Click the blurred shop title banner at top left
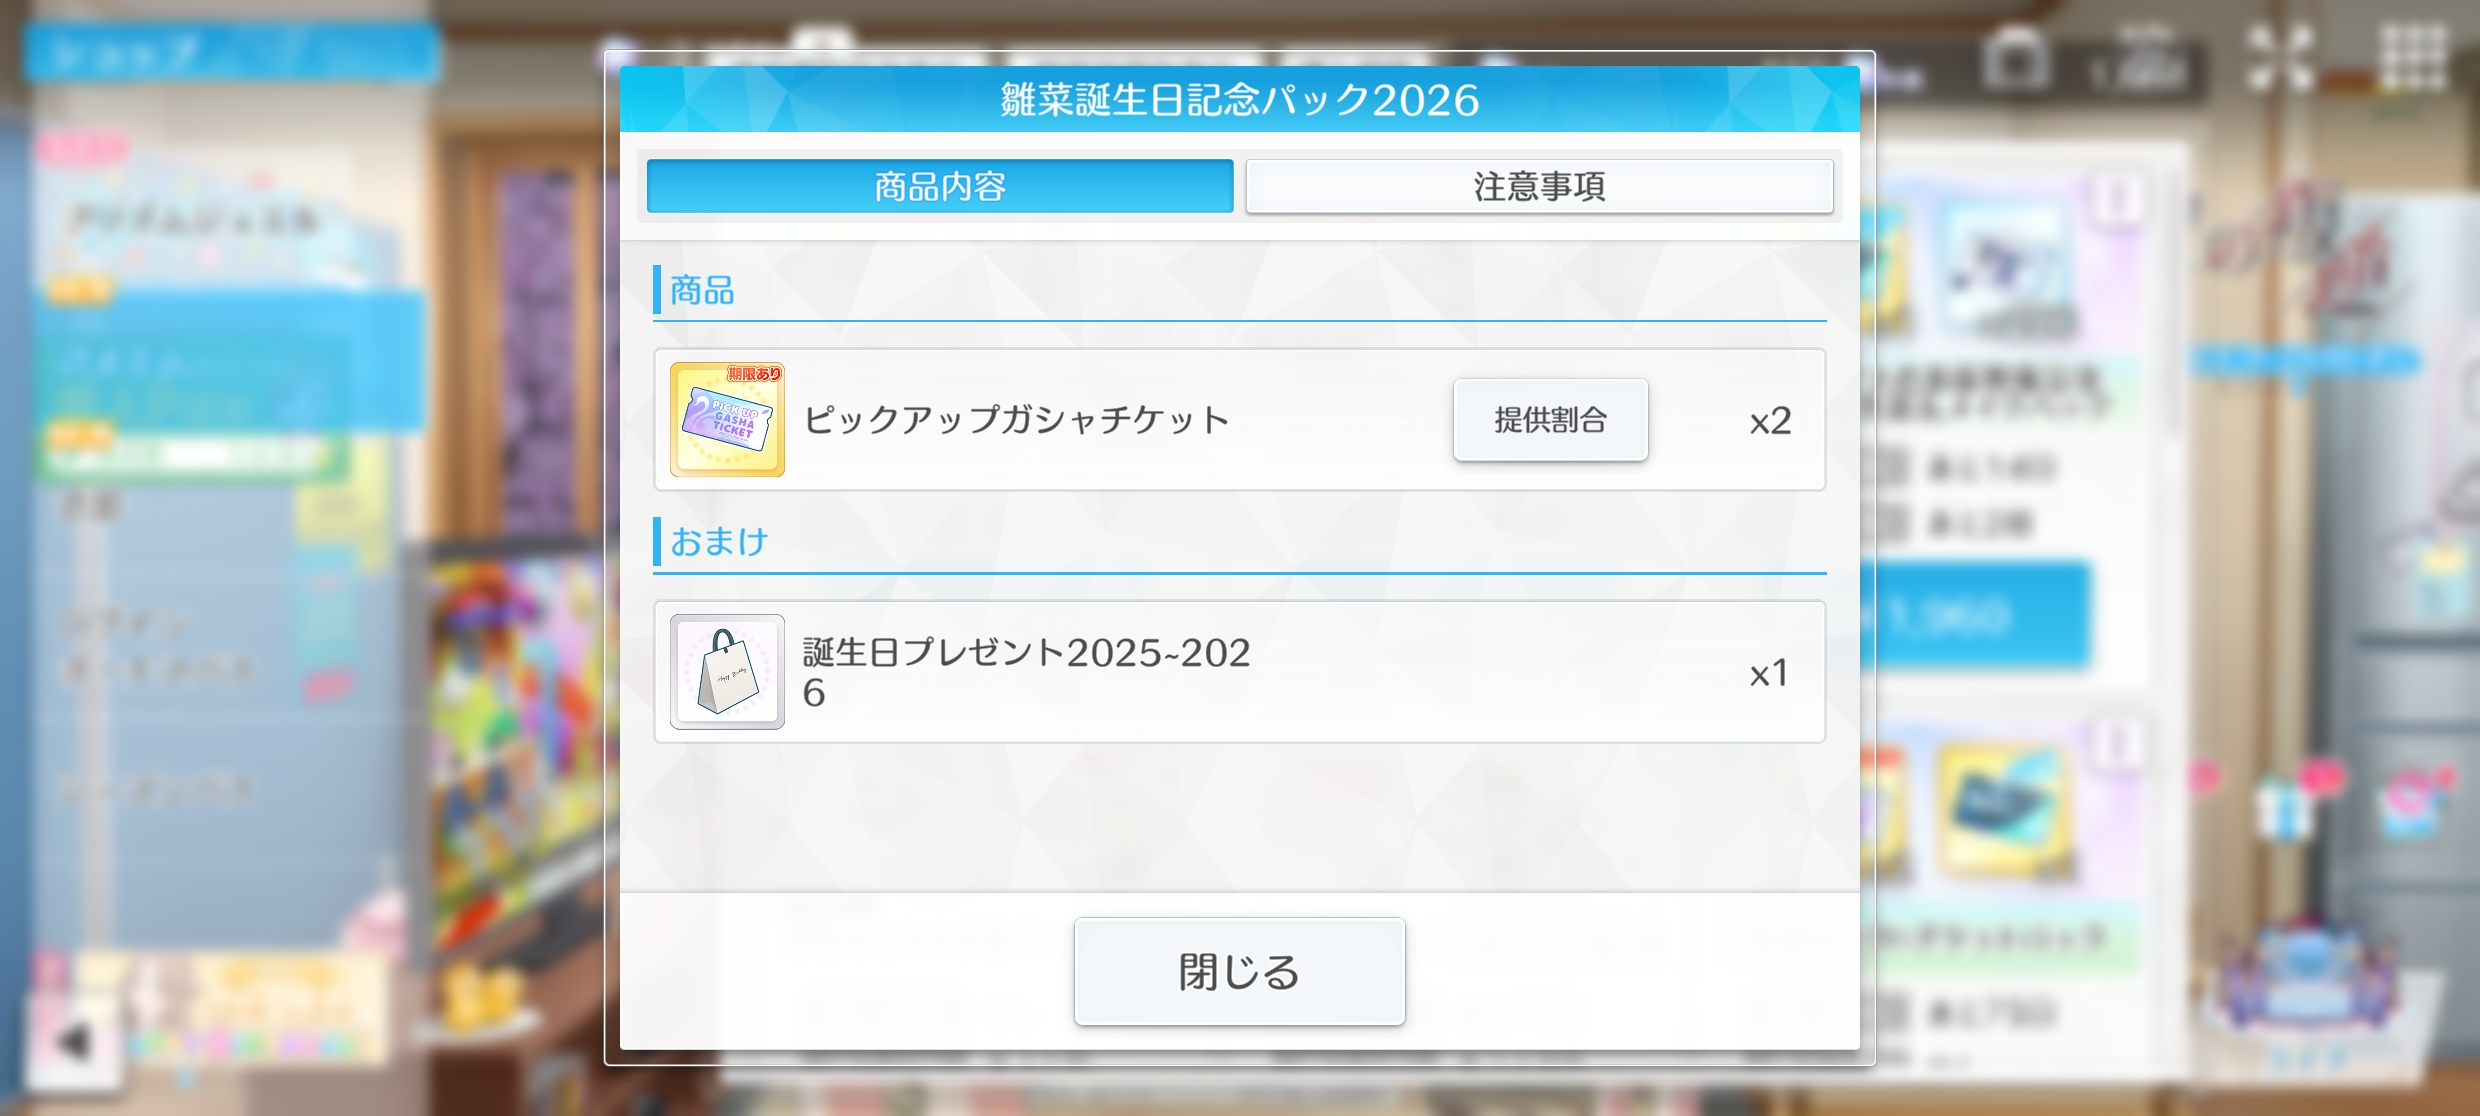The image size is (2480, 1116). [232, 52]
